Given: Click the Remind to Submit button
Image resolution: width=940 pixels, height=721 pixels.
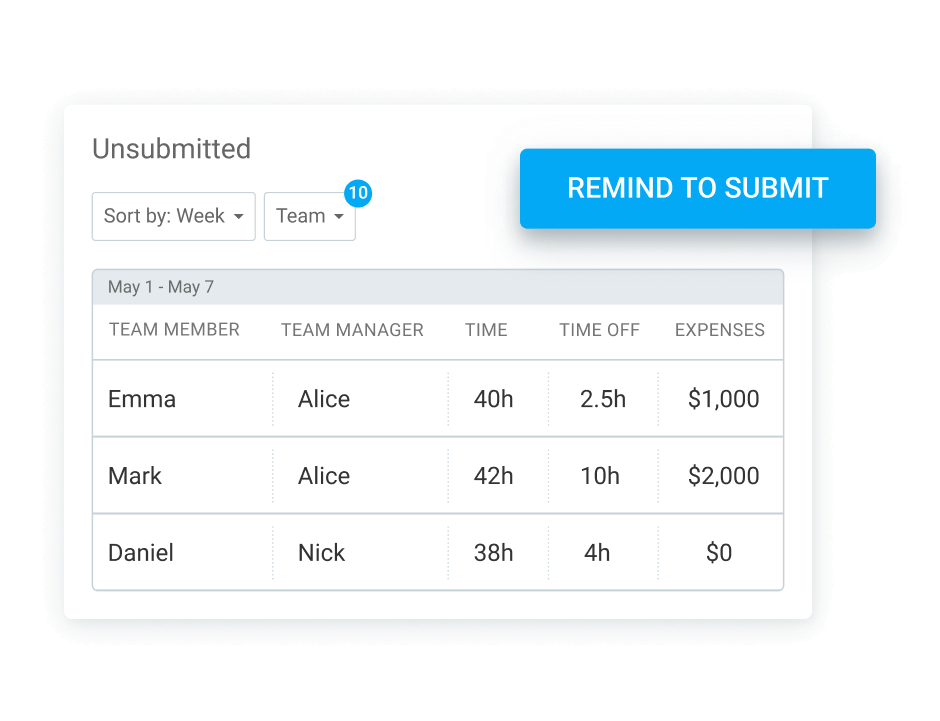Looking at the screenshot, I should coord(697,188).
